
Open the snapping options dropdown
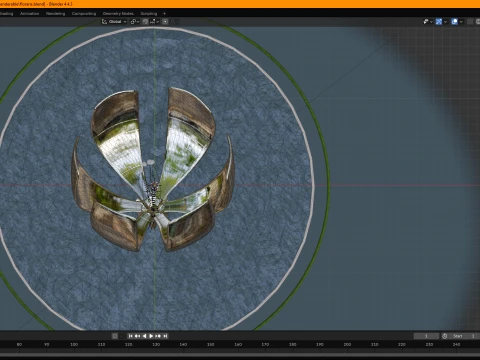154,22
